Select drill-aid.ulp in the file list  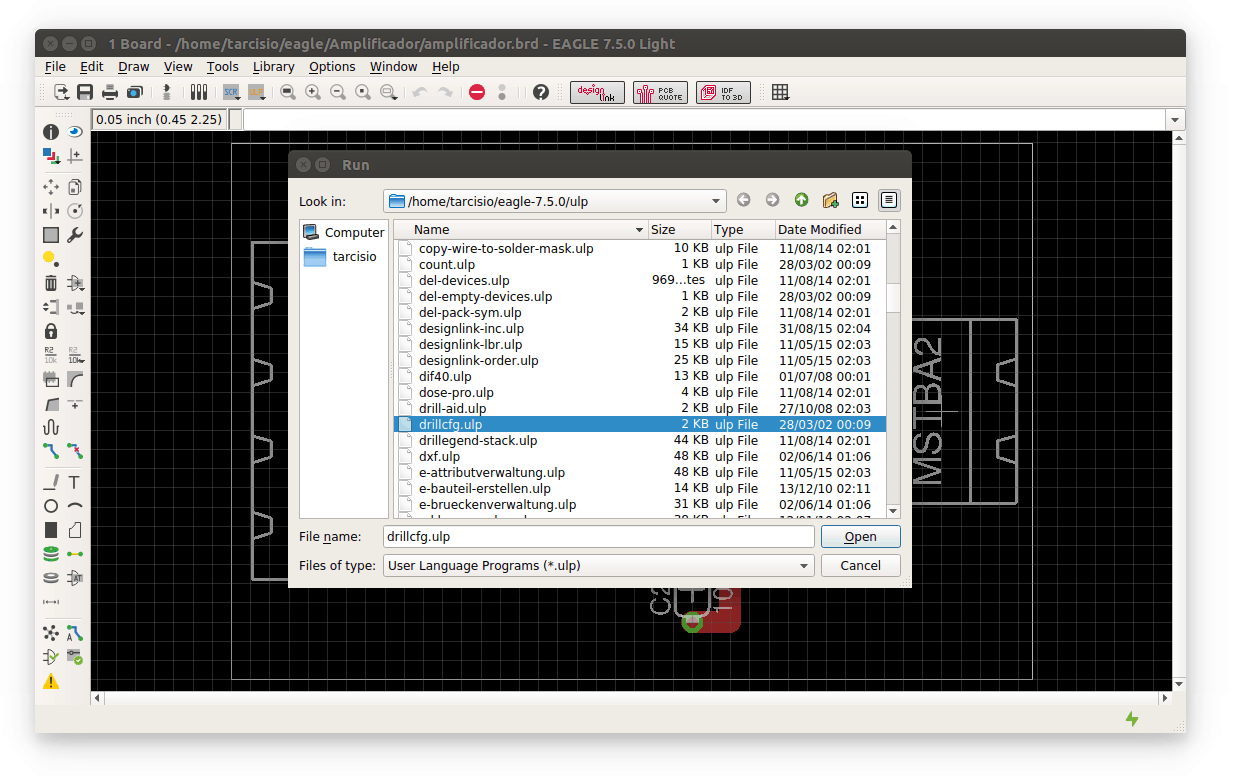[452, 408]
